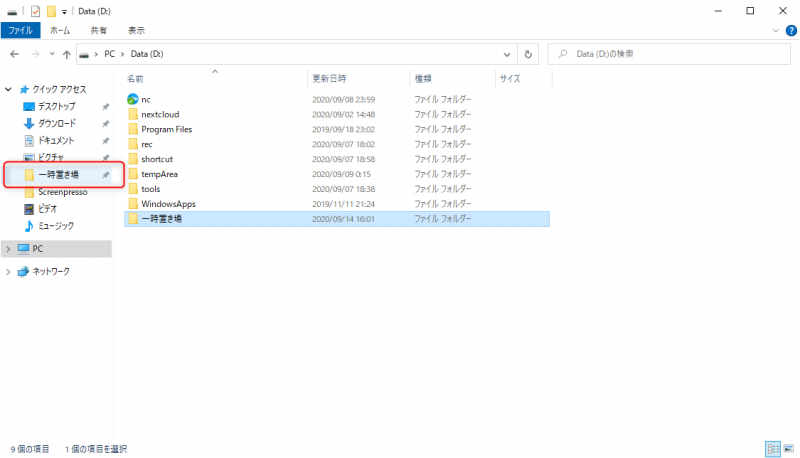Open Screenpresso in the navigation pane
The width and height of the screenshot is (800, 458).
62,192
